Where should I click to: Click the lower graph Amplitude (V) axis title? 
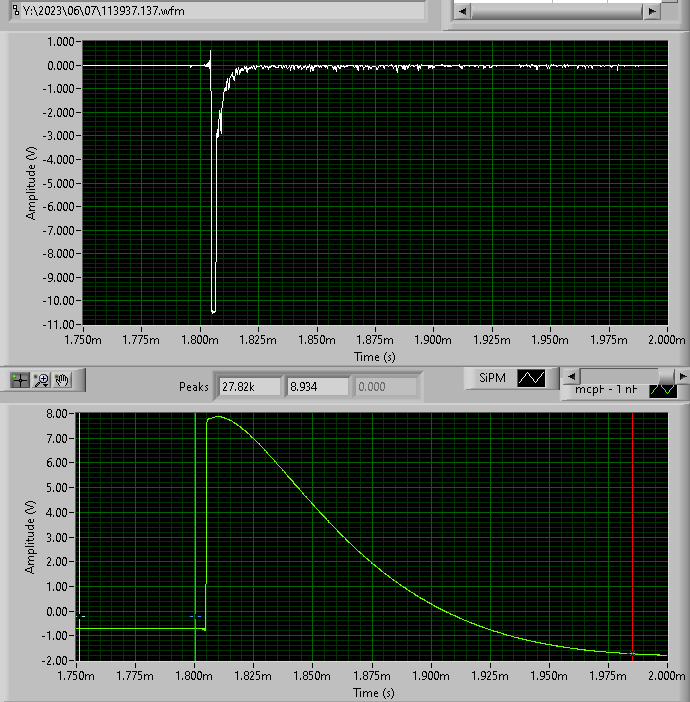point(30,537)
